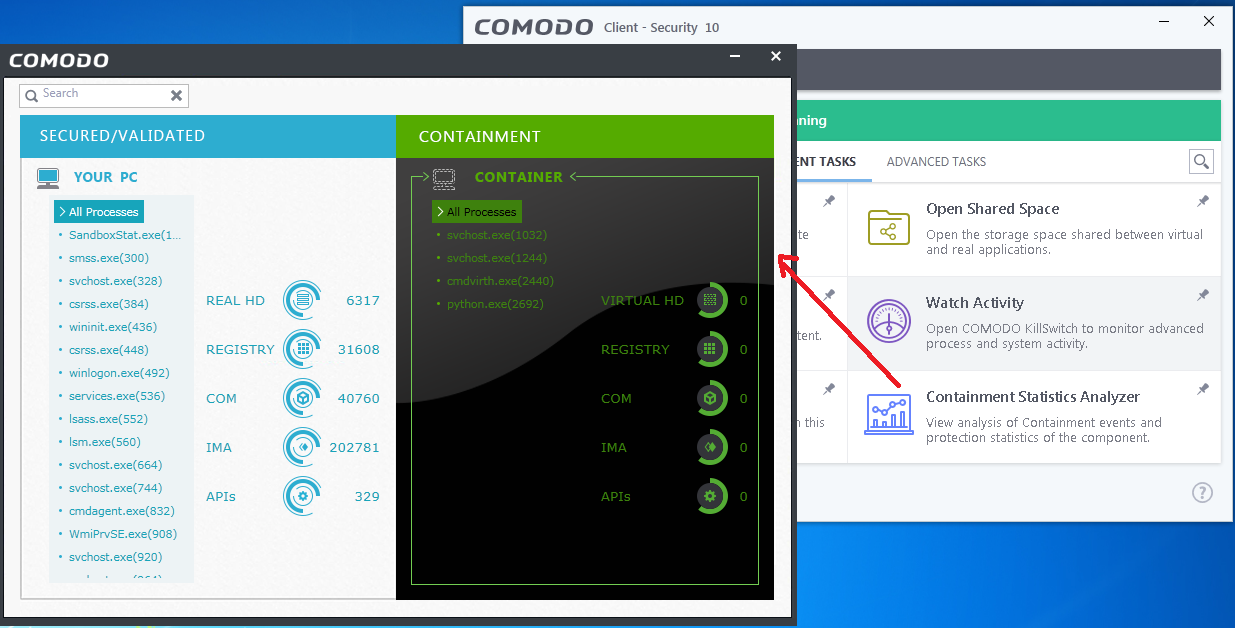Select winlogon.exe(492) process
1235x628 pixels.
119,373
